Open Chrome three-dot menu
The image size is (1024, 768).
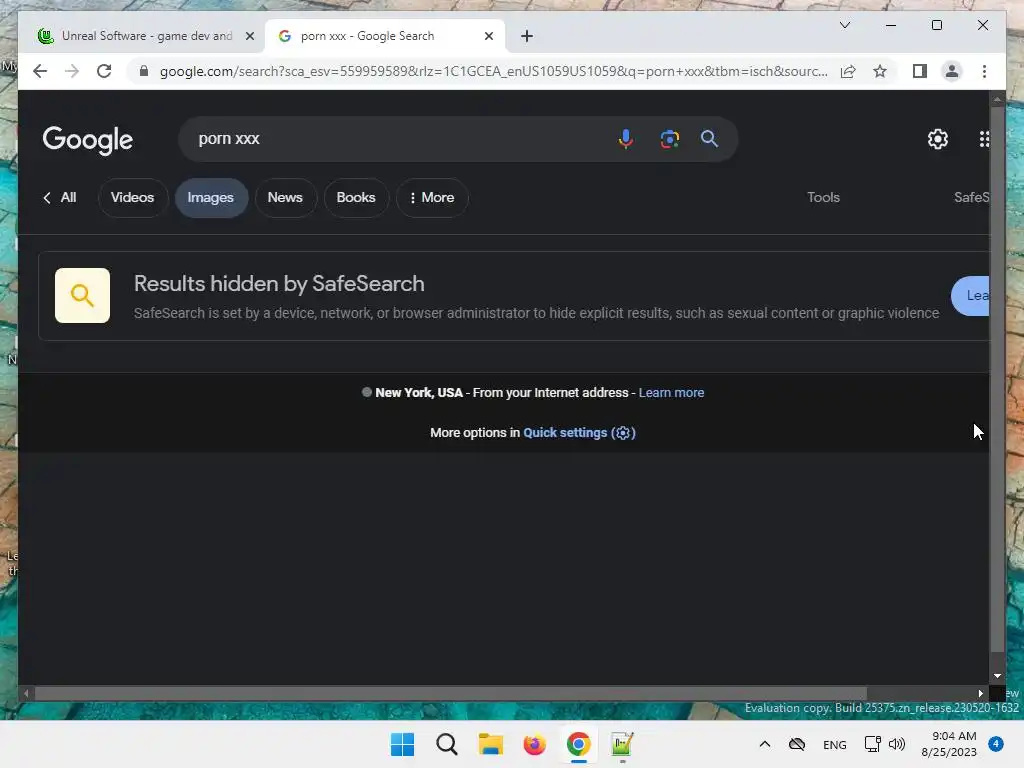(x=984, y=71)
